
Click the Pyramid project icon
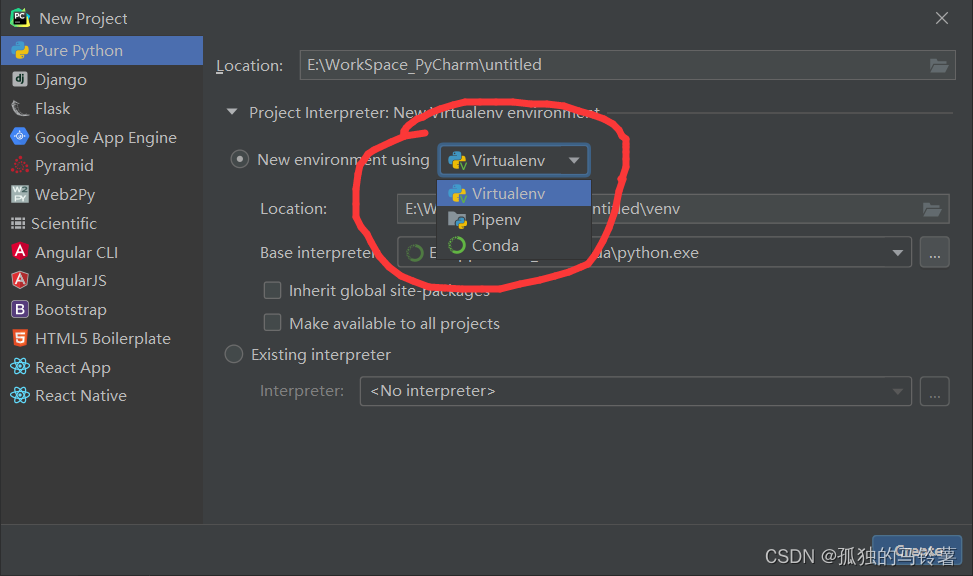[x=20, y=165]
